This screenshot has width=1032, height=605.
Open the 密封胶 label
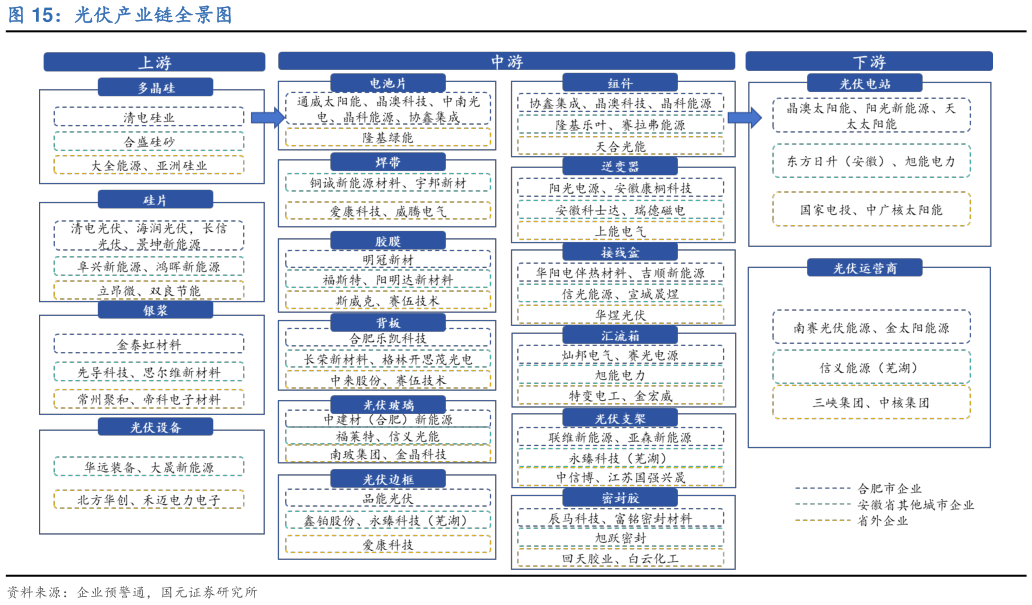619,498
